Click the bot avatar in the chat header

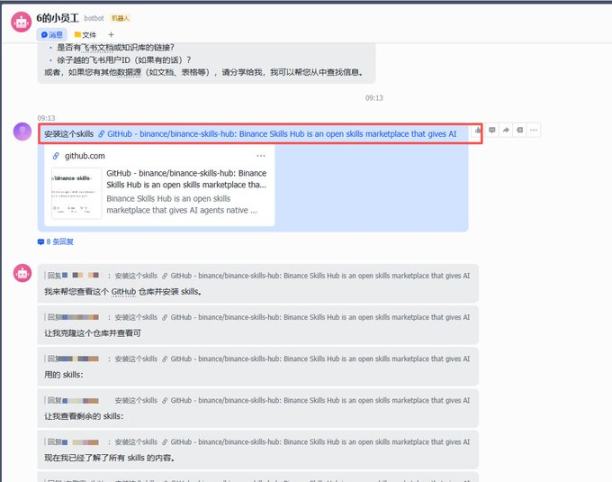(19, 24)
